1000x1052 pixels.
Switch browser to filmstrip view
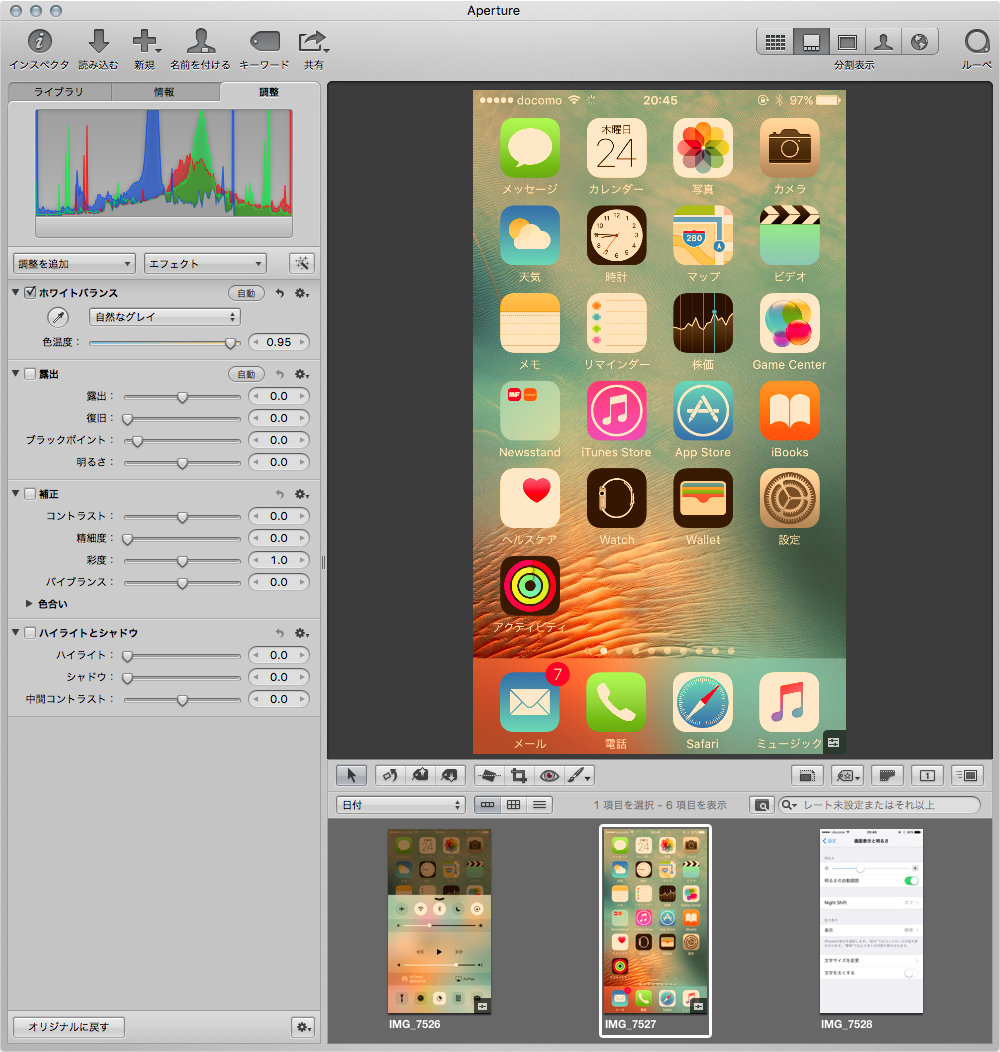(x=487, y=804)
